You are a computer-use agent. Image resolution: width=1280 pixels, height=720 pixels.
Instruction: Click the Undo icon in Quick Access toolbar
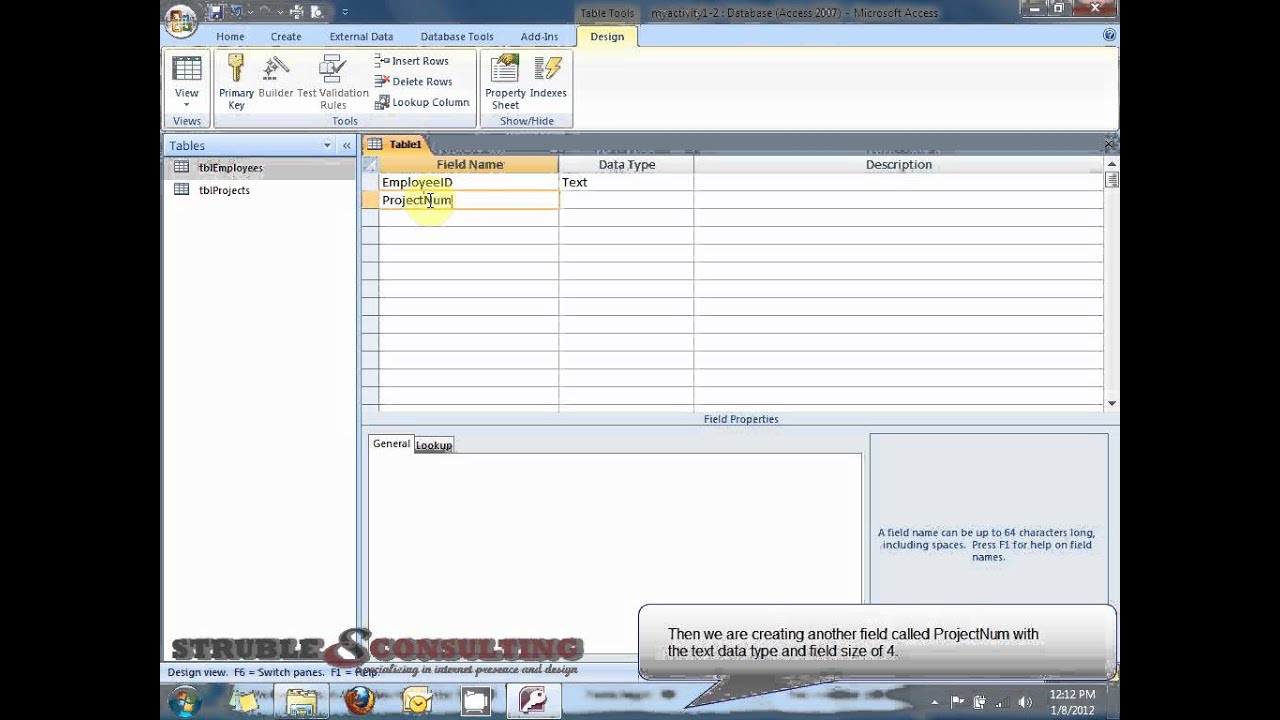pos(238,12)
